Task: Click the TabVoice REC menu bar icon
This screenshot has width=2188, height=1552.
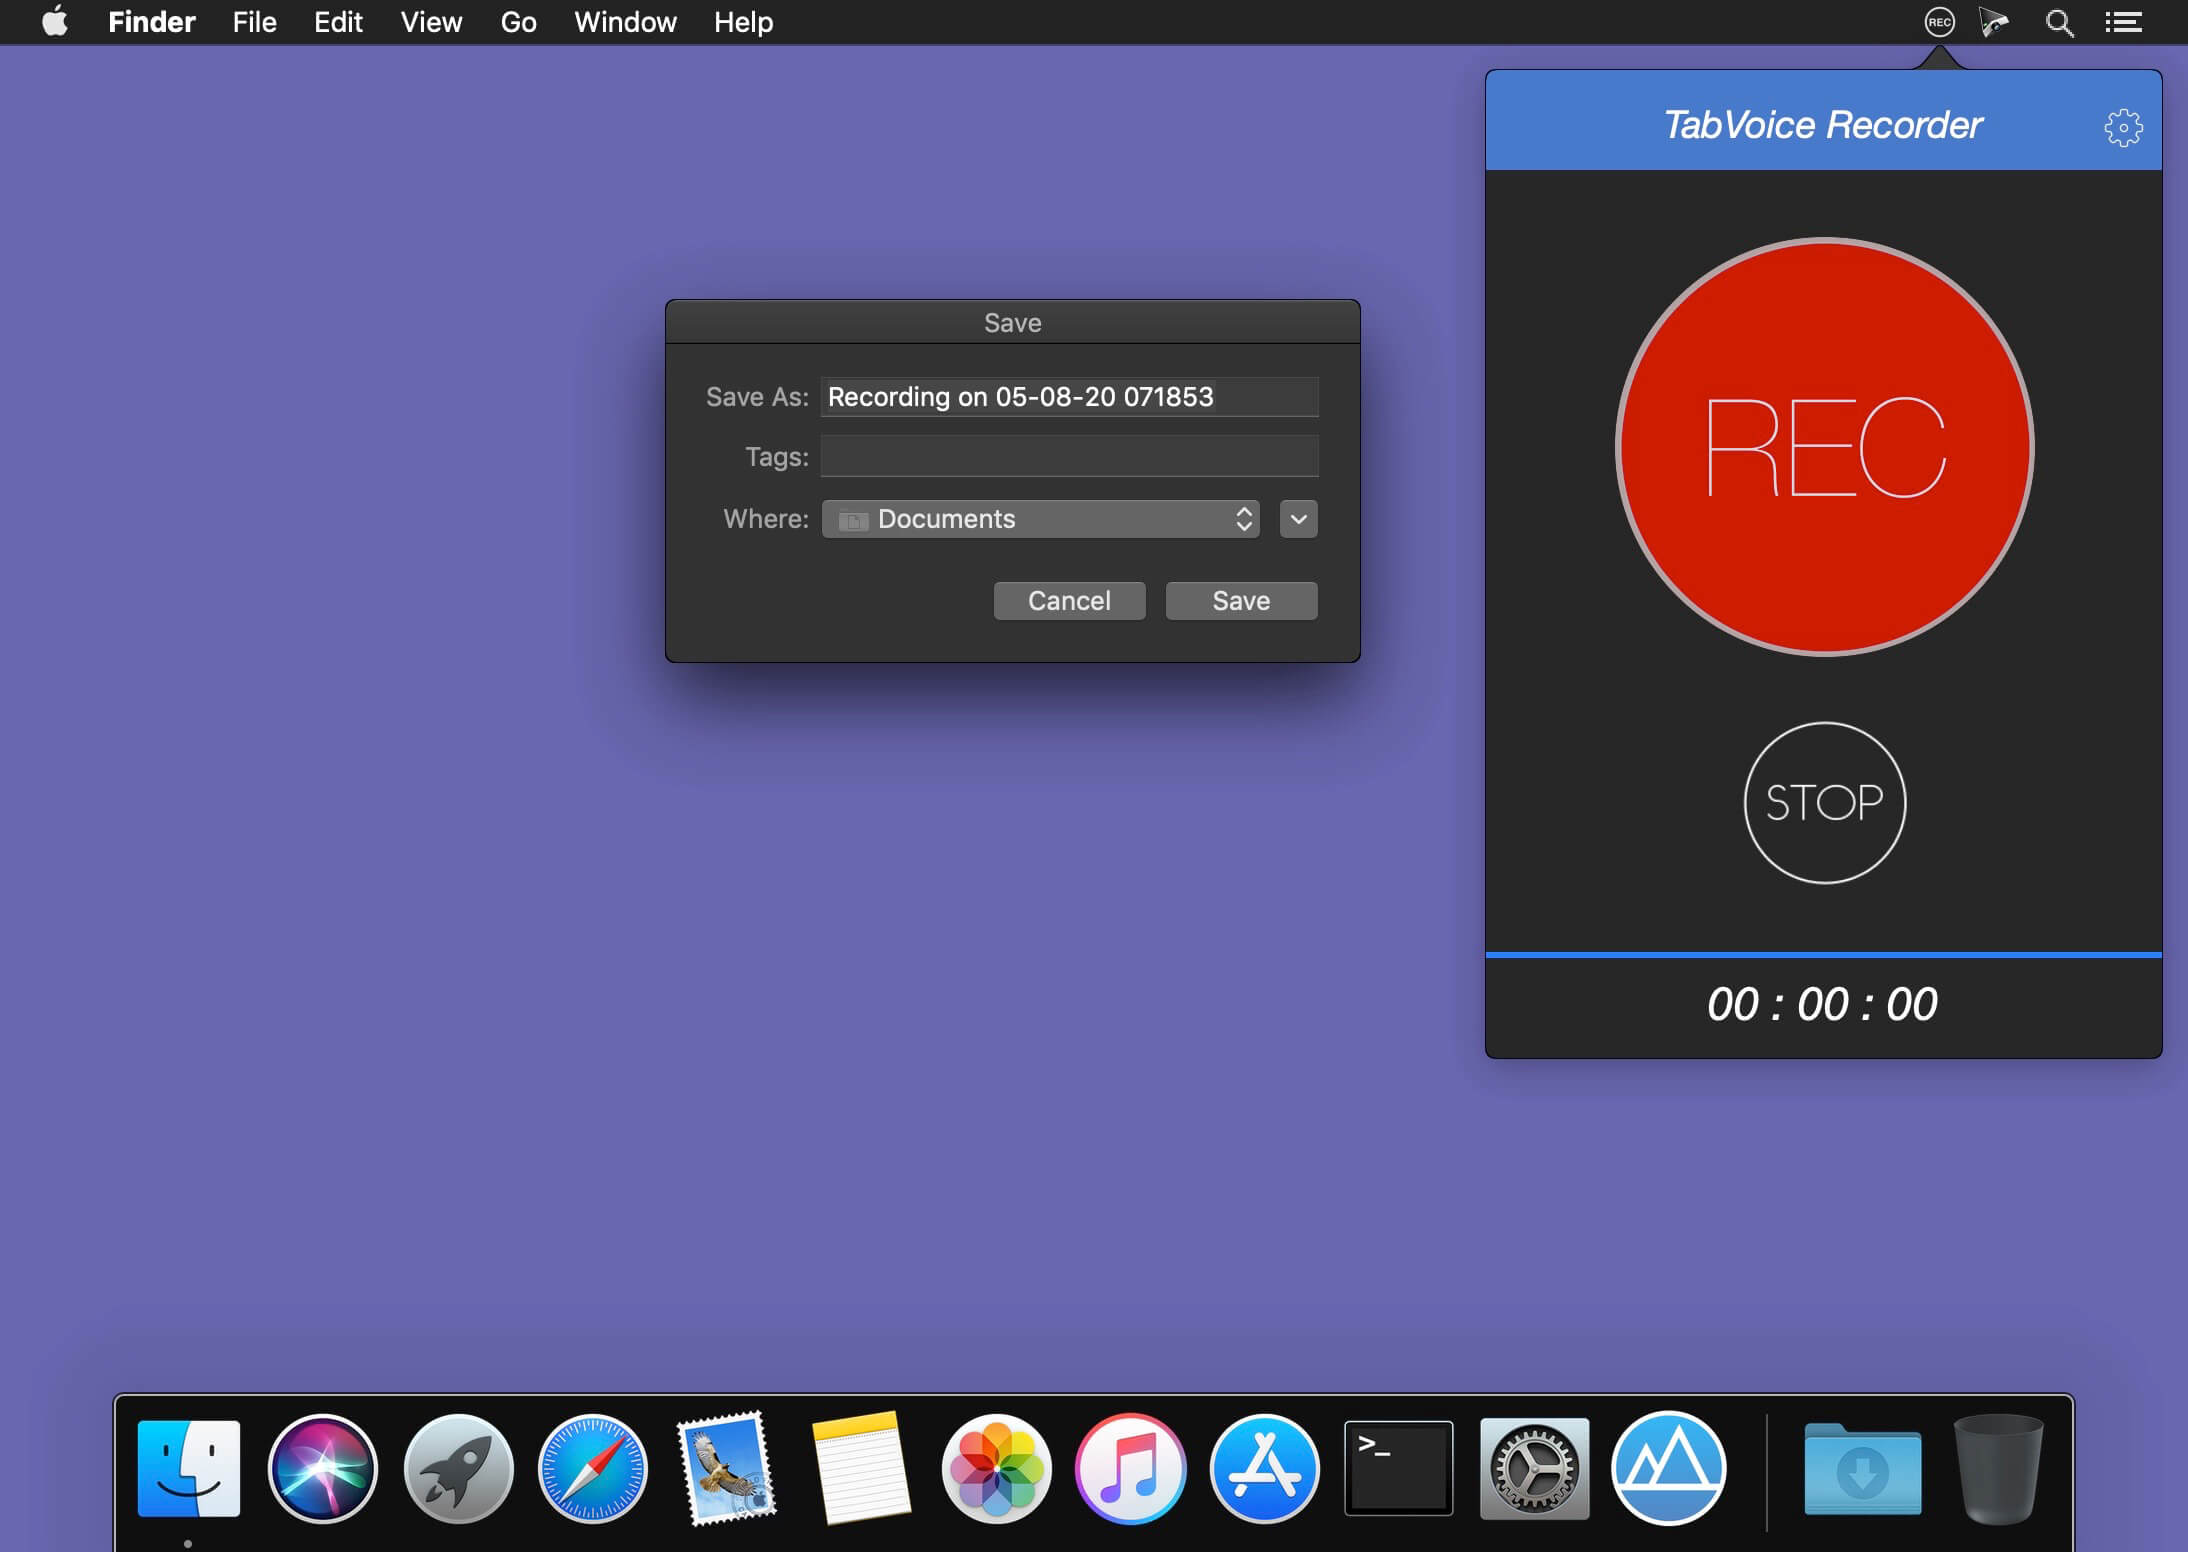Action: (1939, 22)
